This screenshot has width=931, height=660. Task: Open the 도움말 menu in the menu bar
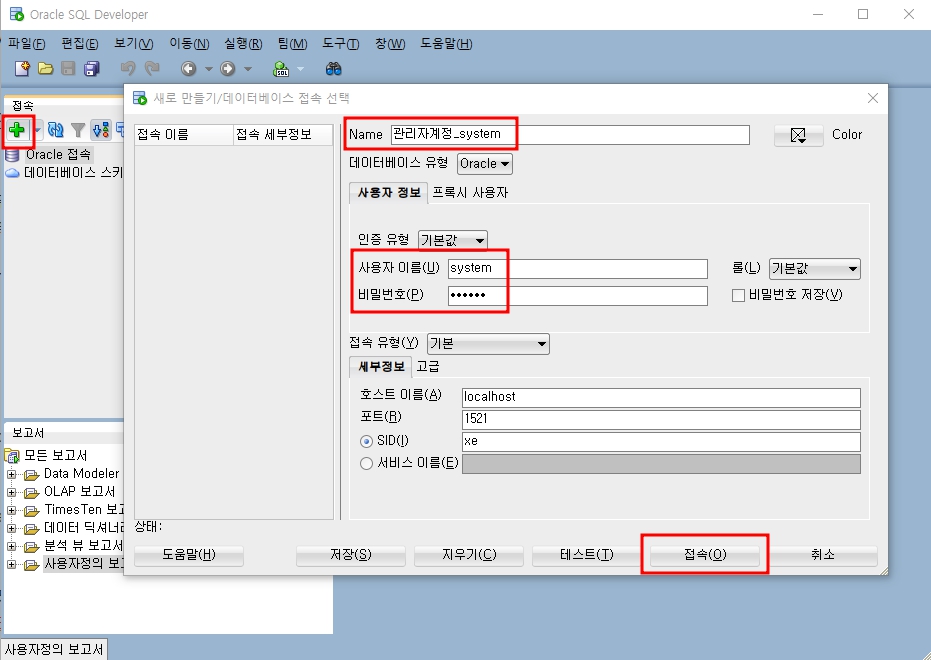pyautogui.click(x=446, y=44)
